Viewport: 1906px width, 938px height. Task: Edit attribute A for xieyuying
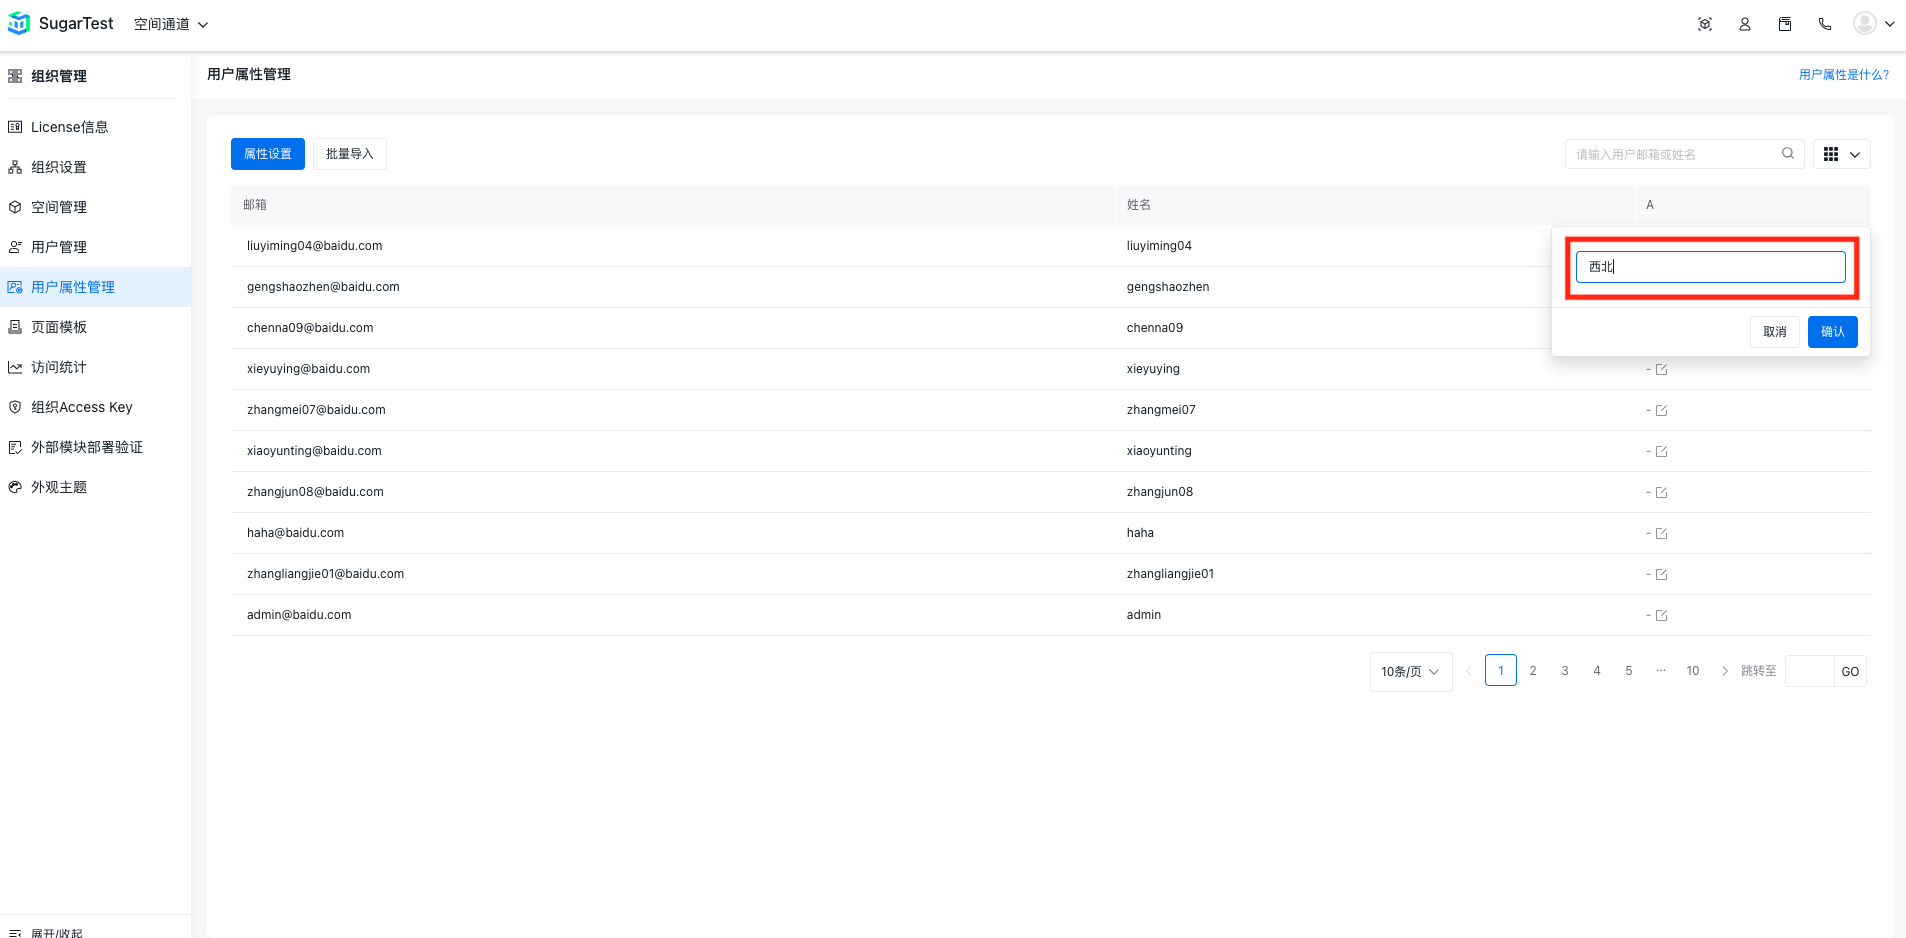(x=1662, y=370)
